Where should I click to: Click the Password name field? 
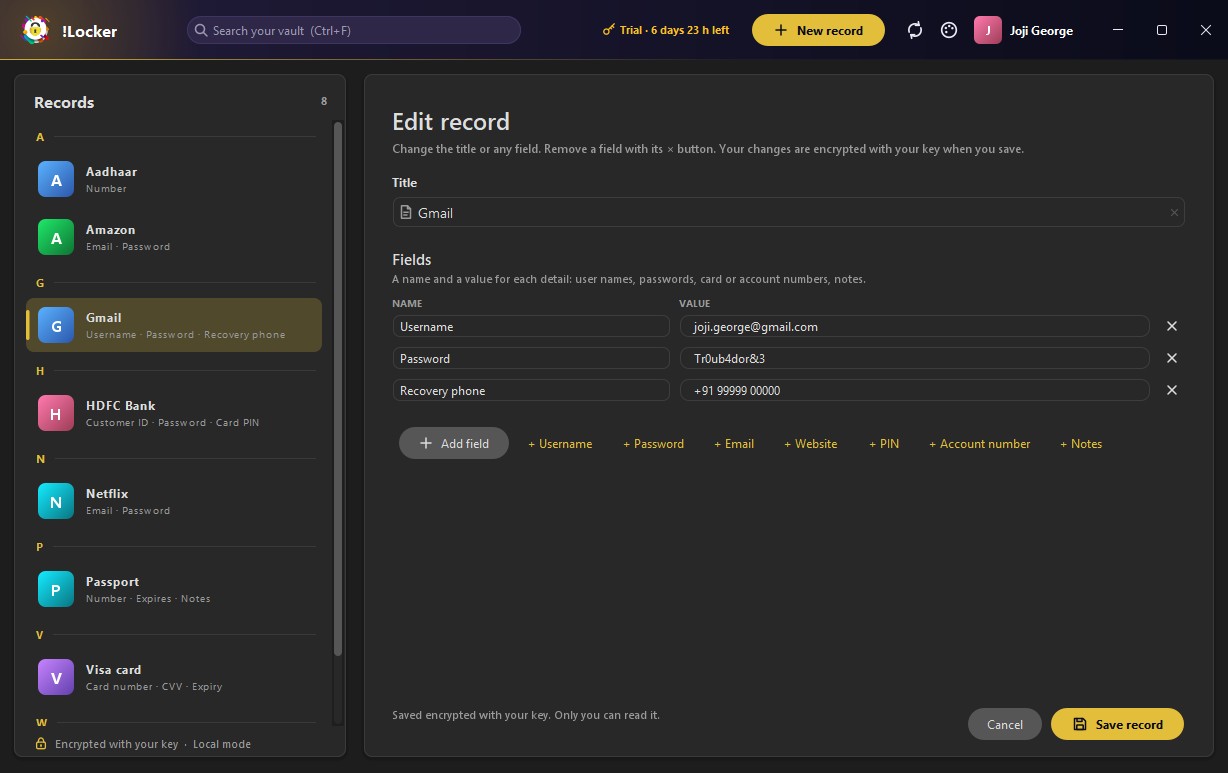tap(531, 358)
